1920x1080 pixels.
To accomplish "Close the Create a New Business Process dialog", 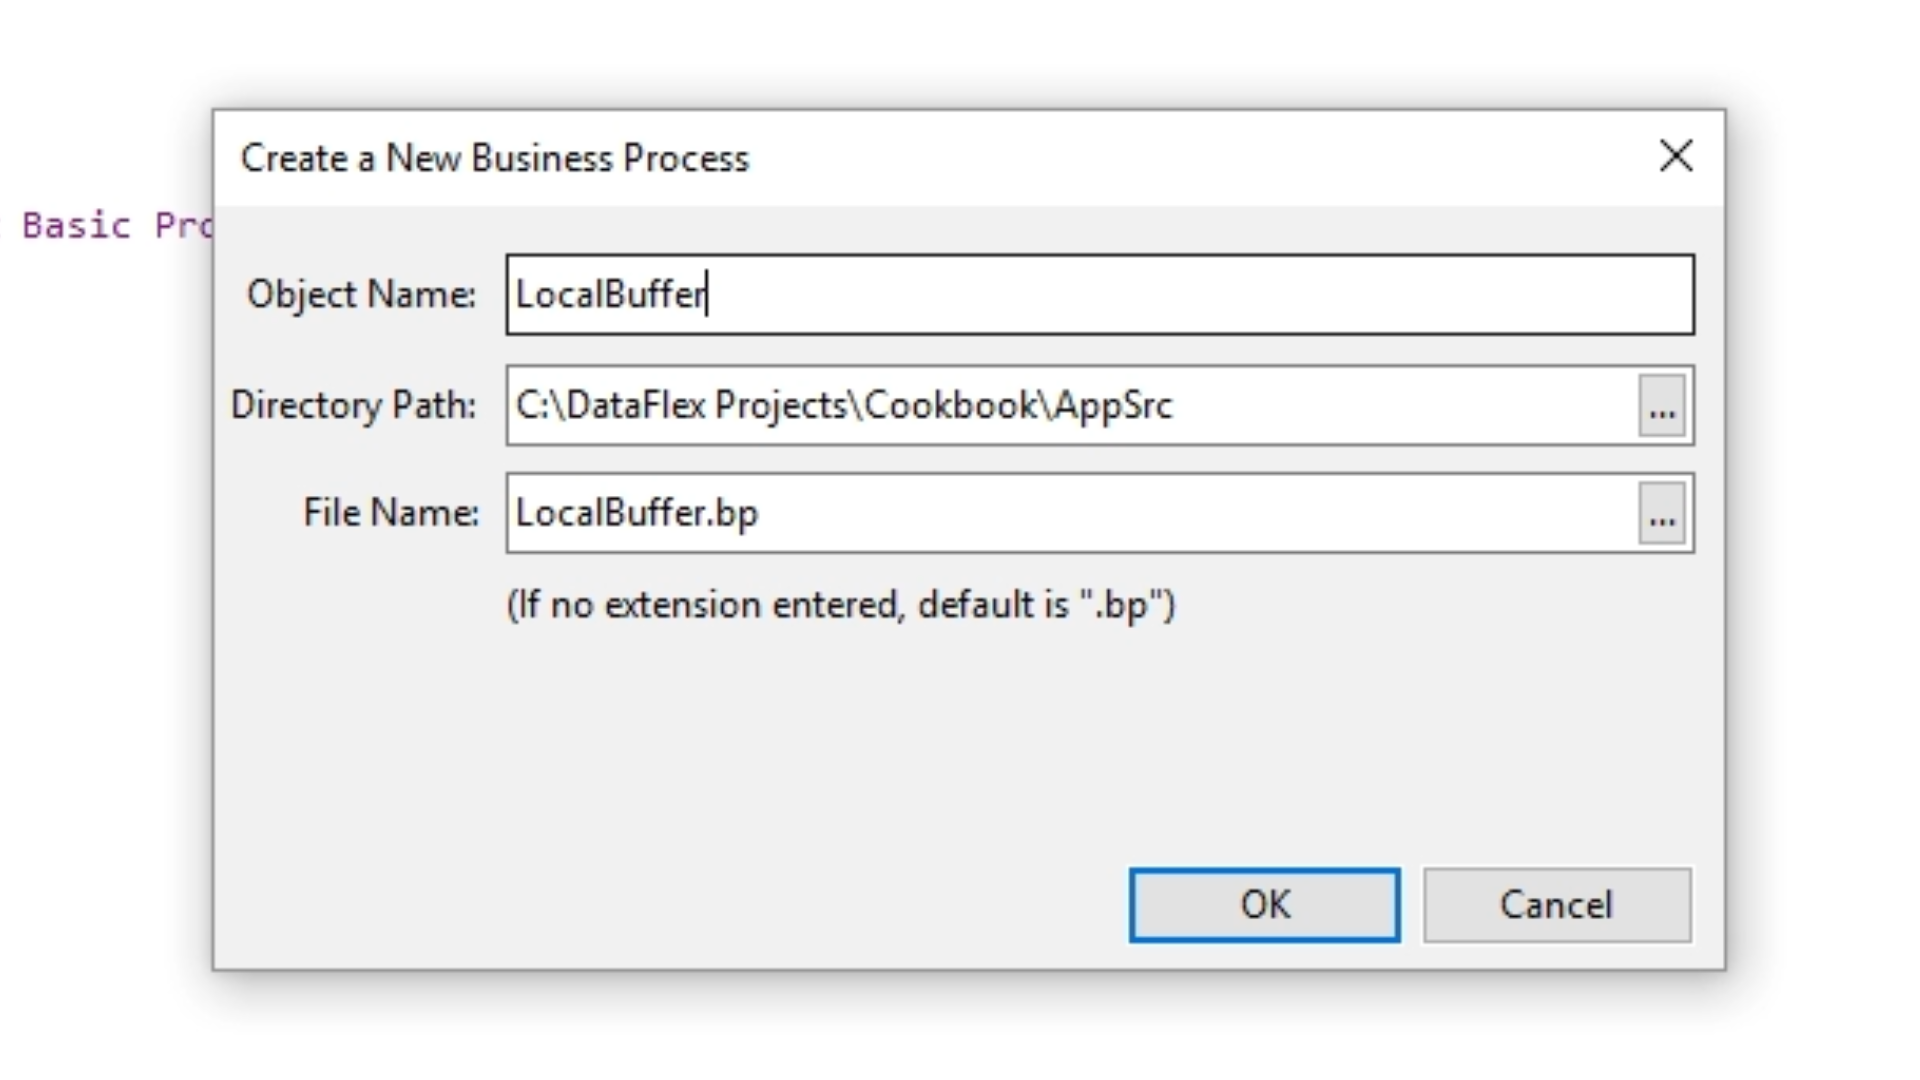I will pos(1676,156).
